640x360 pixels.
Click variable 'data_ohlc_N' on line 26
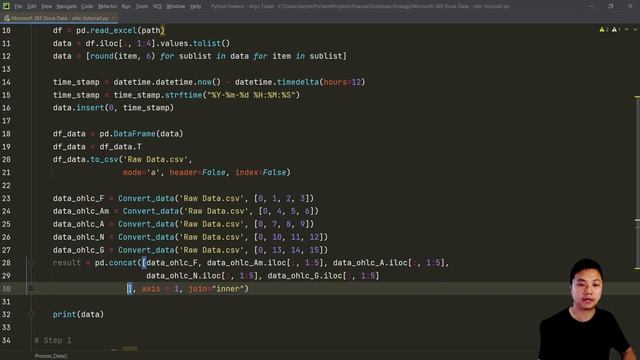78,237
